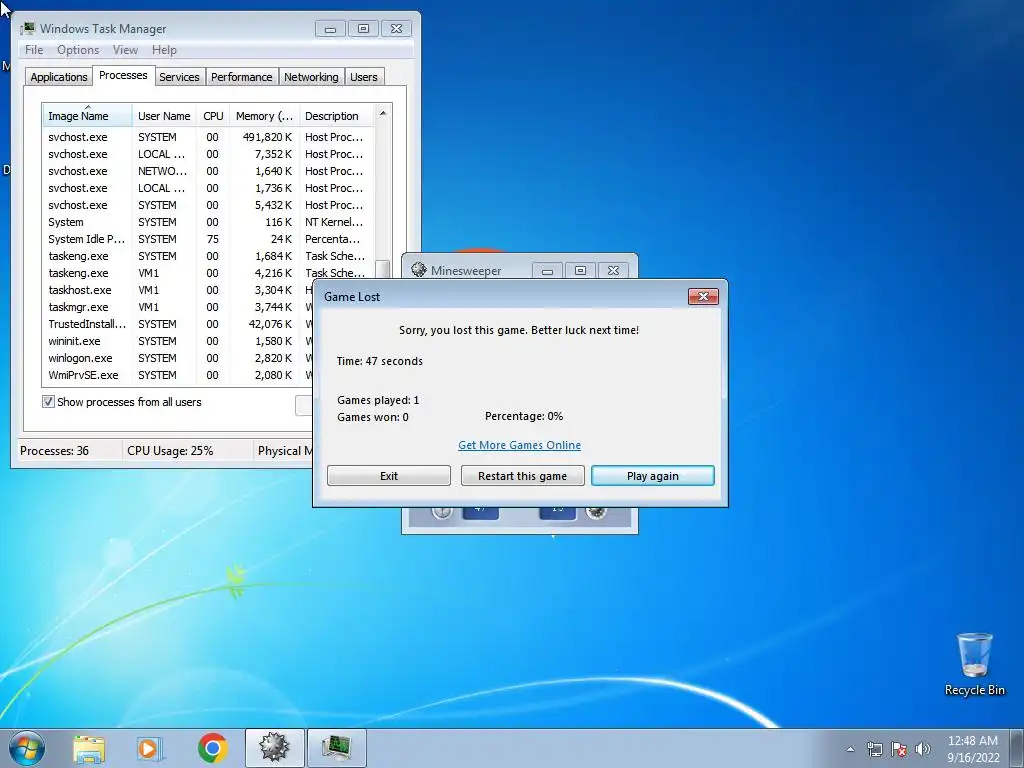This screenshot has width=1024, height=768.
Task: Select the taskhost.exe process row
Action: point(176,290)
